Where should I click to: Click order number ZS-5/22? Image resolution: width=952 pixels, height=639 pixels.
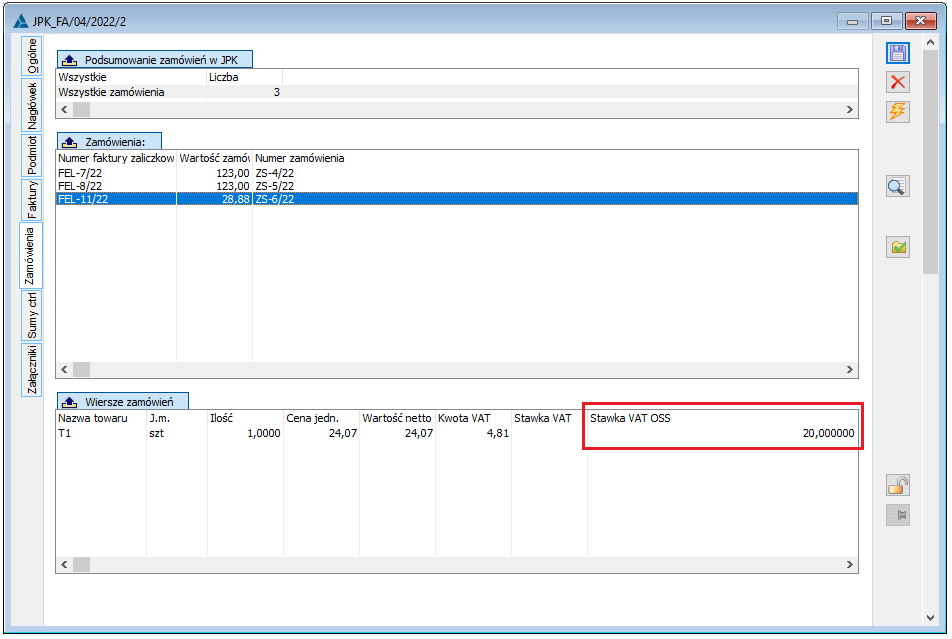(x=274, y=186)
